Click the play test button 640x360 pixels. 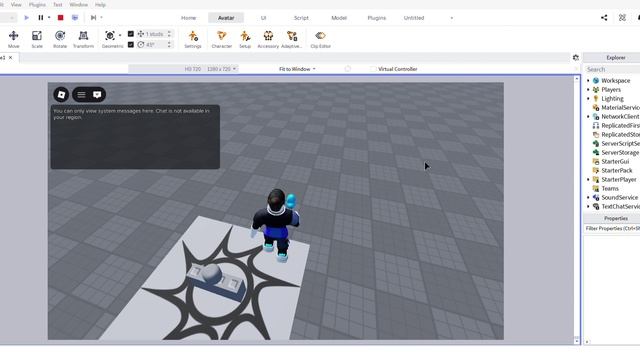[27, 18]
